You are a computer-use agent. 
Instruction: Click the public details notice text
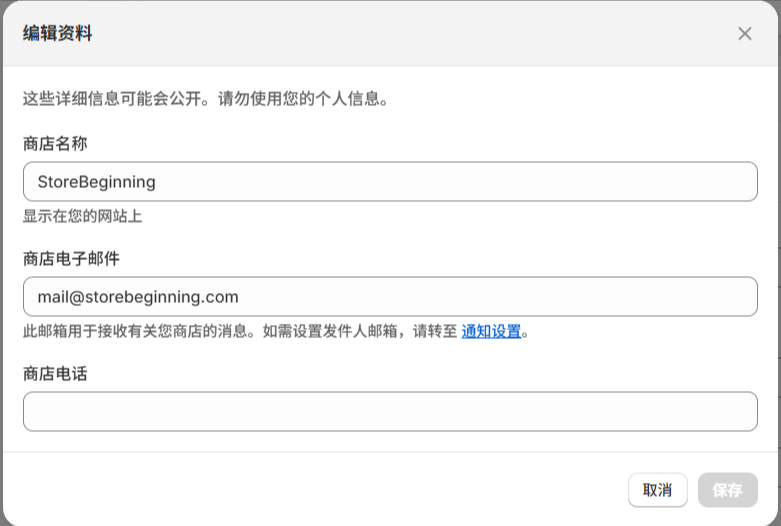205,99
